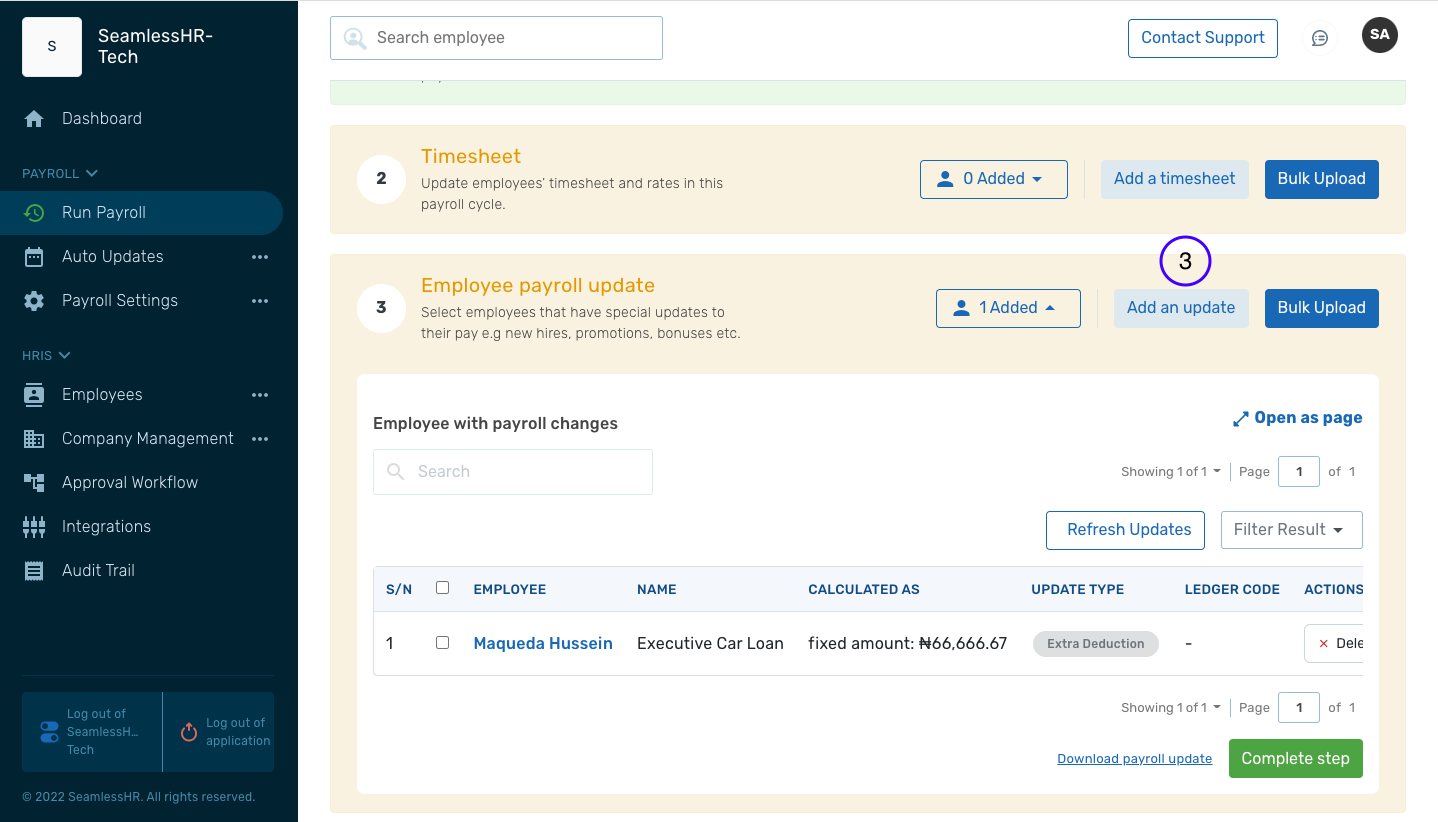
Task: Open Payroll Settings via the gear icon
Action: point(34,300)
